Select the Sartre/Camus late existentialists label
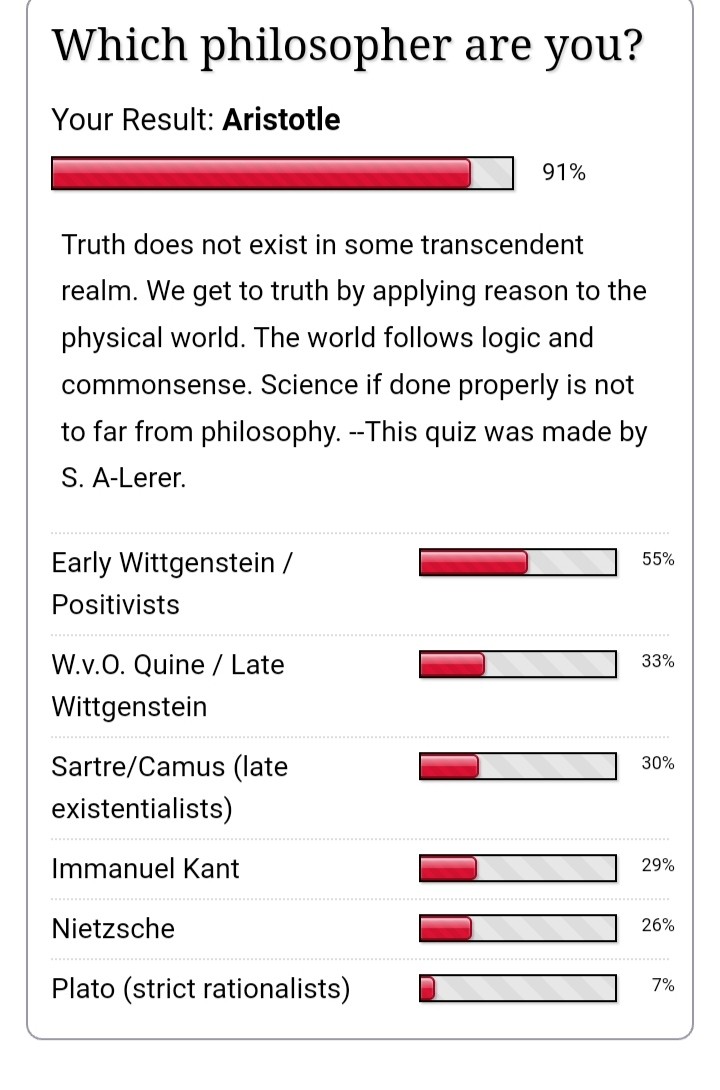This screenshot has width=720, height=1090. tap(169, 787)
